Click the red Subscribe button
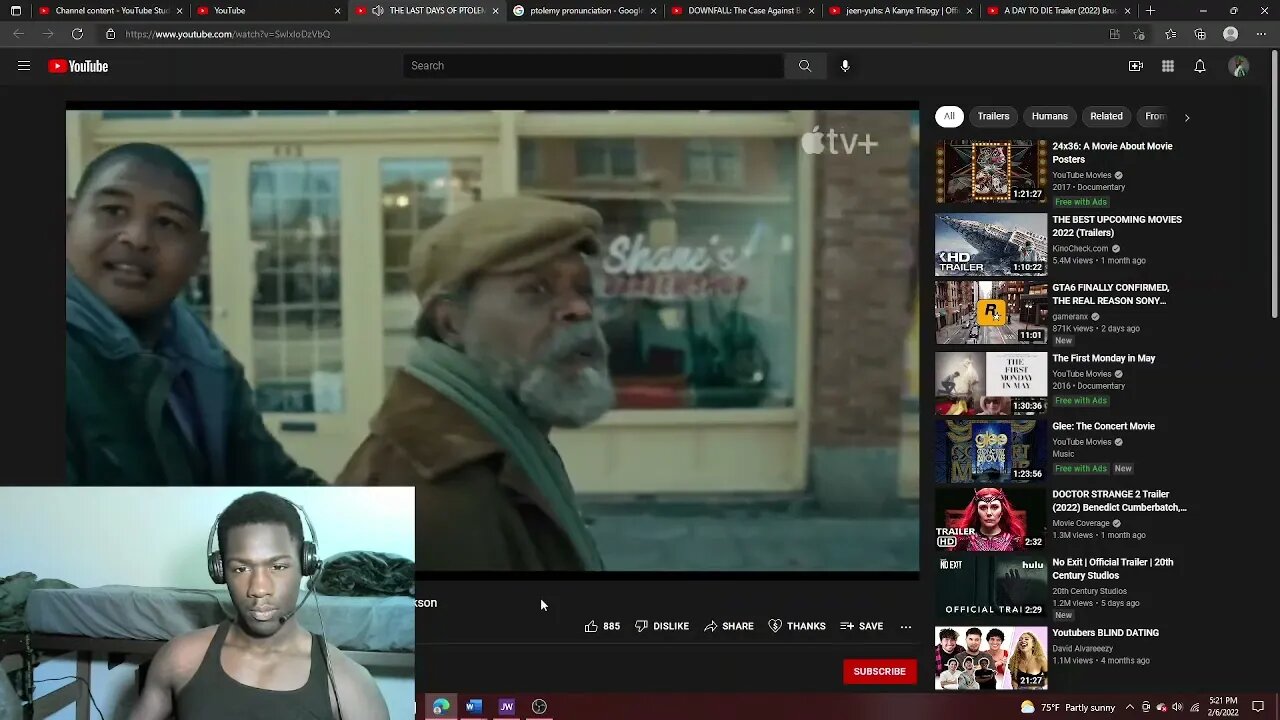 click(x=879, y=671)
